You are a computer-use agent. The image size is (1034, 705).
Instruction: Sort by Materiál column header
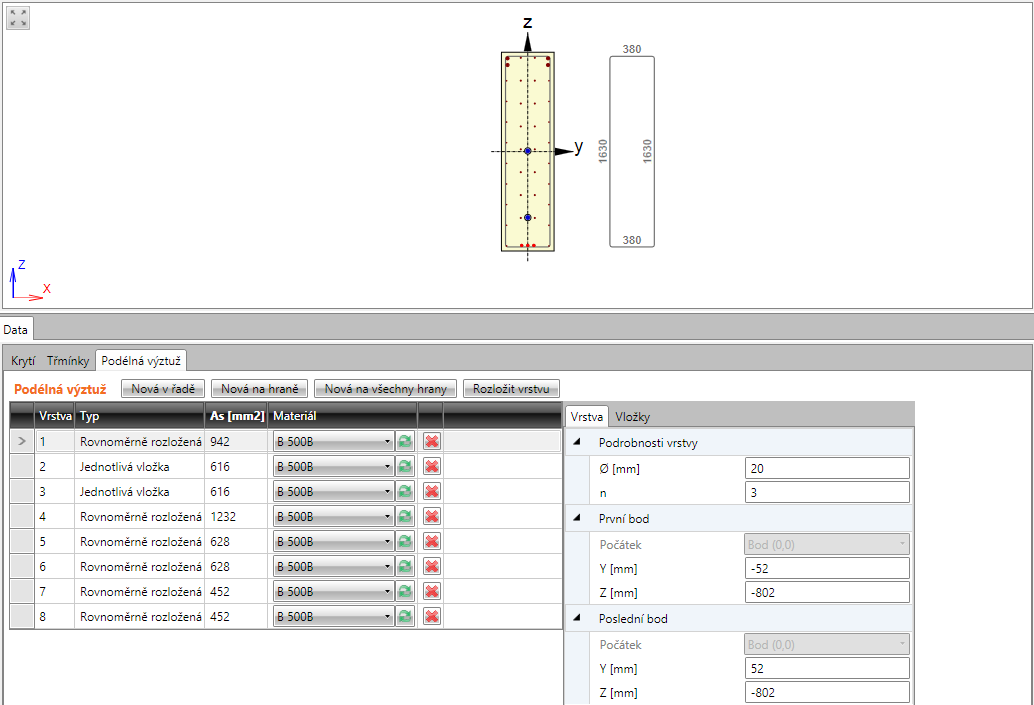click(343, 415)
